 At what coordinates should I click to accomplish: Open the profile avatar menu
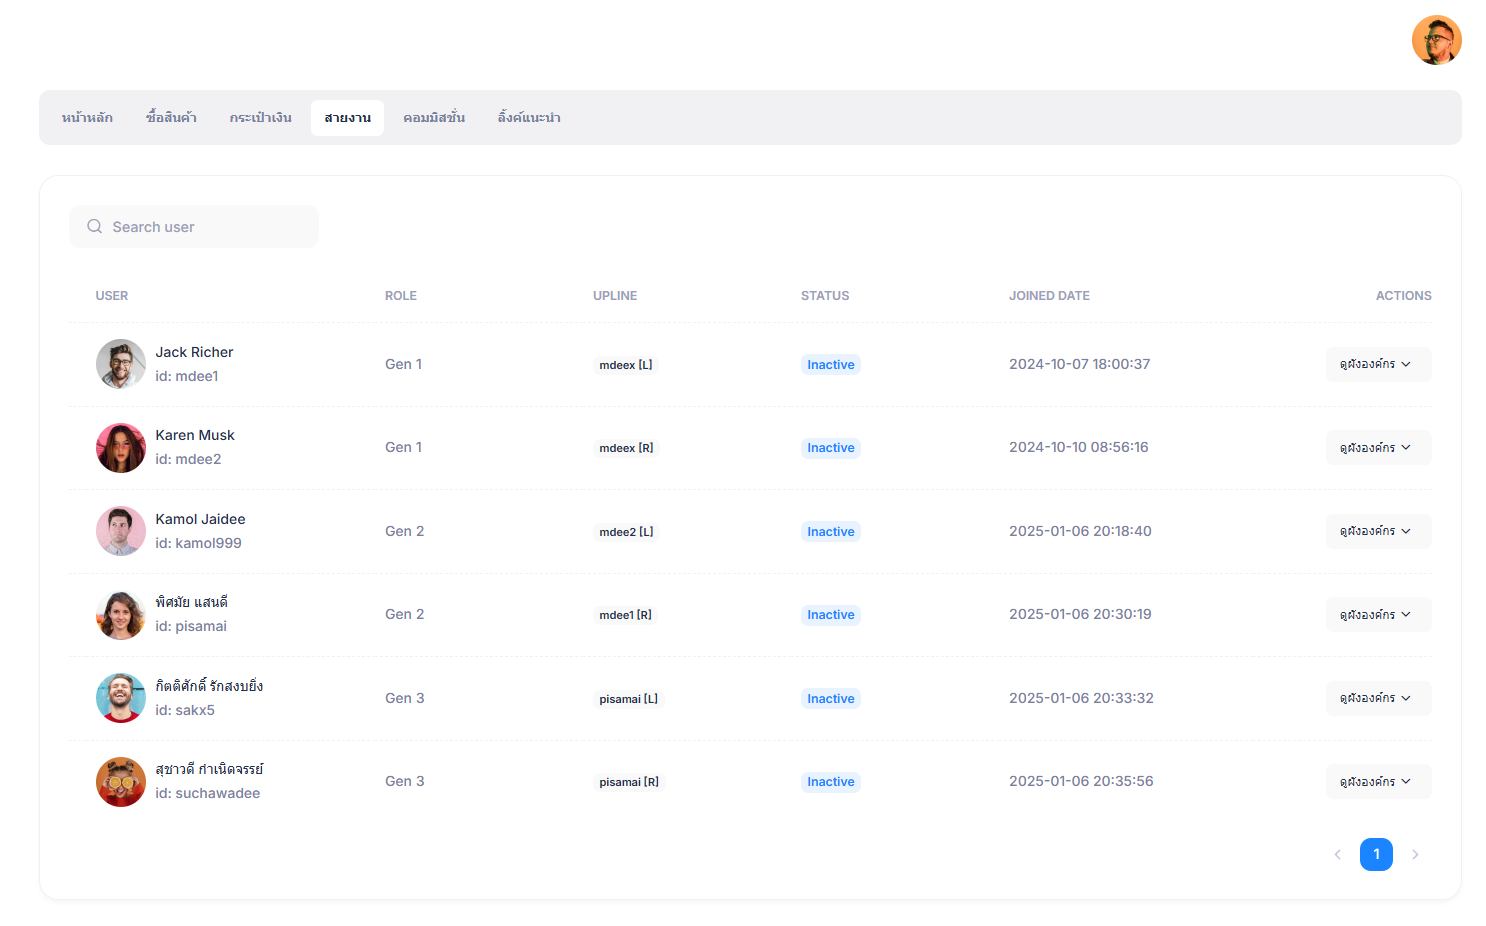(x=1436, y=40)
